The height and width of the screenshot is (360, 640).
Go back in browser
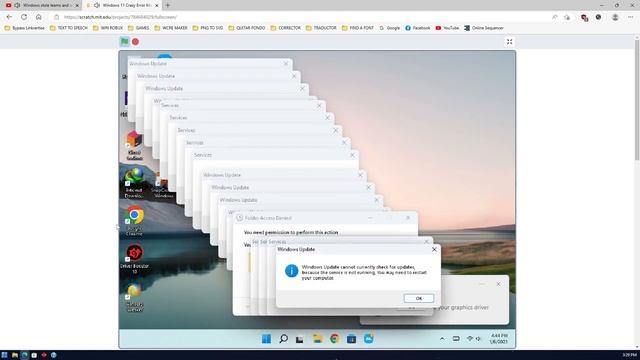tap(9, 17)
